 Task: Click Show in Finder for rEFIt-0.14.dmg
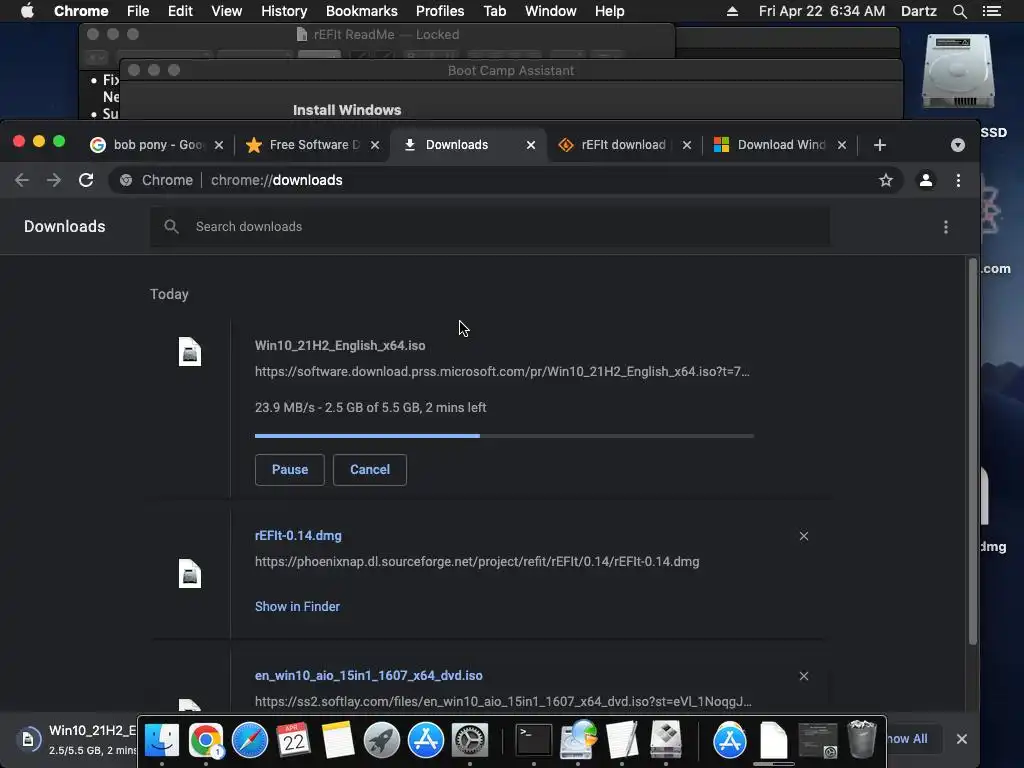[297, 607]
